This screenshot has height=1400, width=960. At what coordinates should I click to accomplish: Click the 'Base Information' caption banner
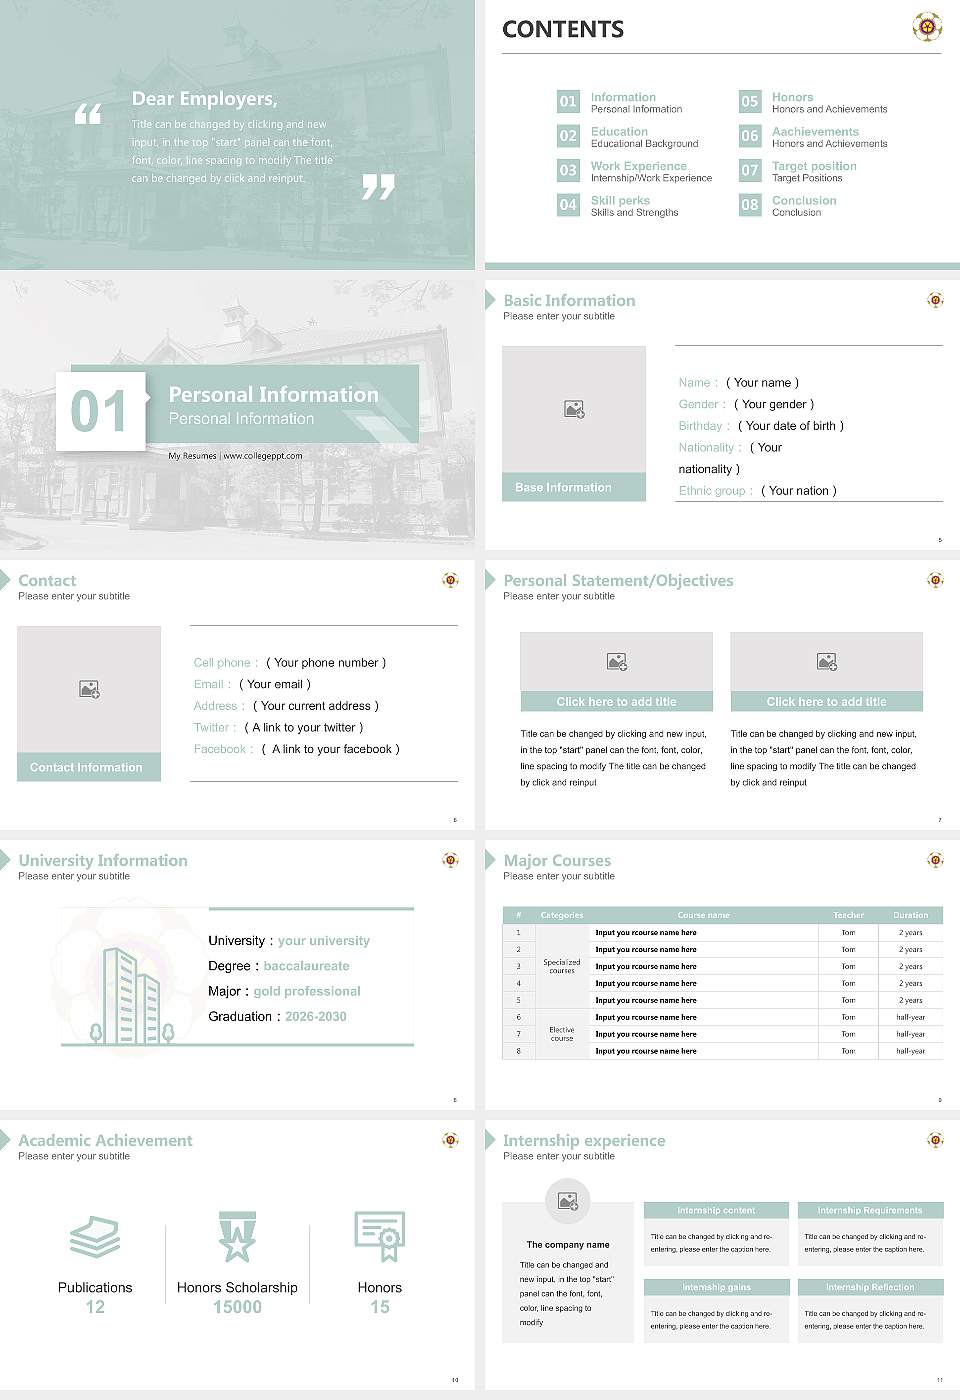(x=573, y=487)
